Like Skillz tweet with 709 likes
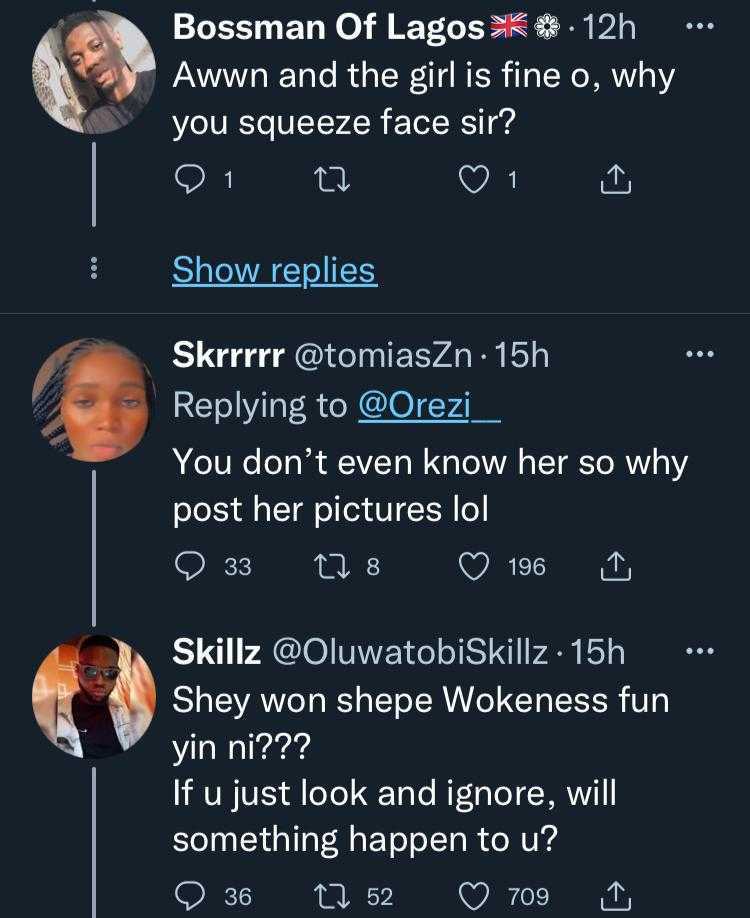Image resolution: width=750 pixels, height=918 pixels. pos(471,895)
